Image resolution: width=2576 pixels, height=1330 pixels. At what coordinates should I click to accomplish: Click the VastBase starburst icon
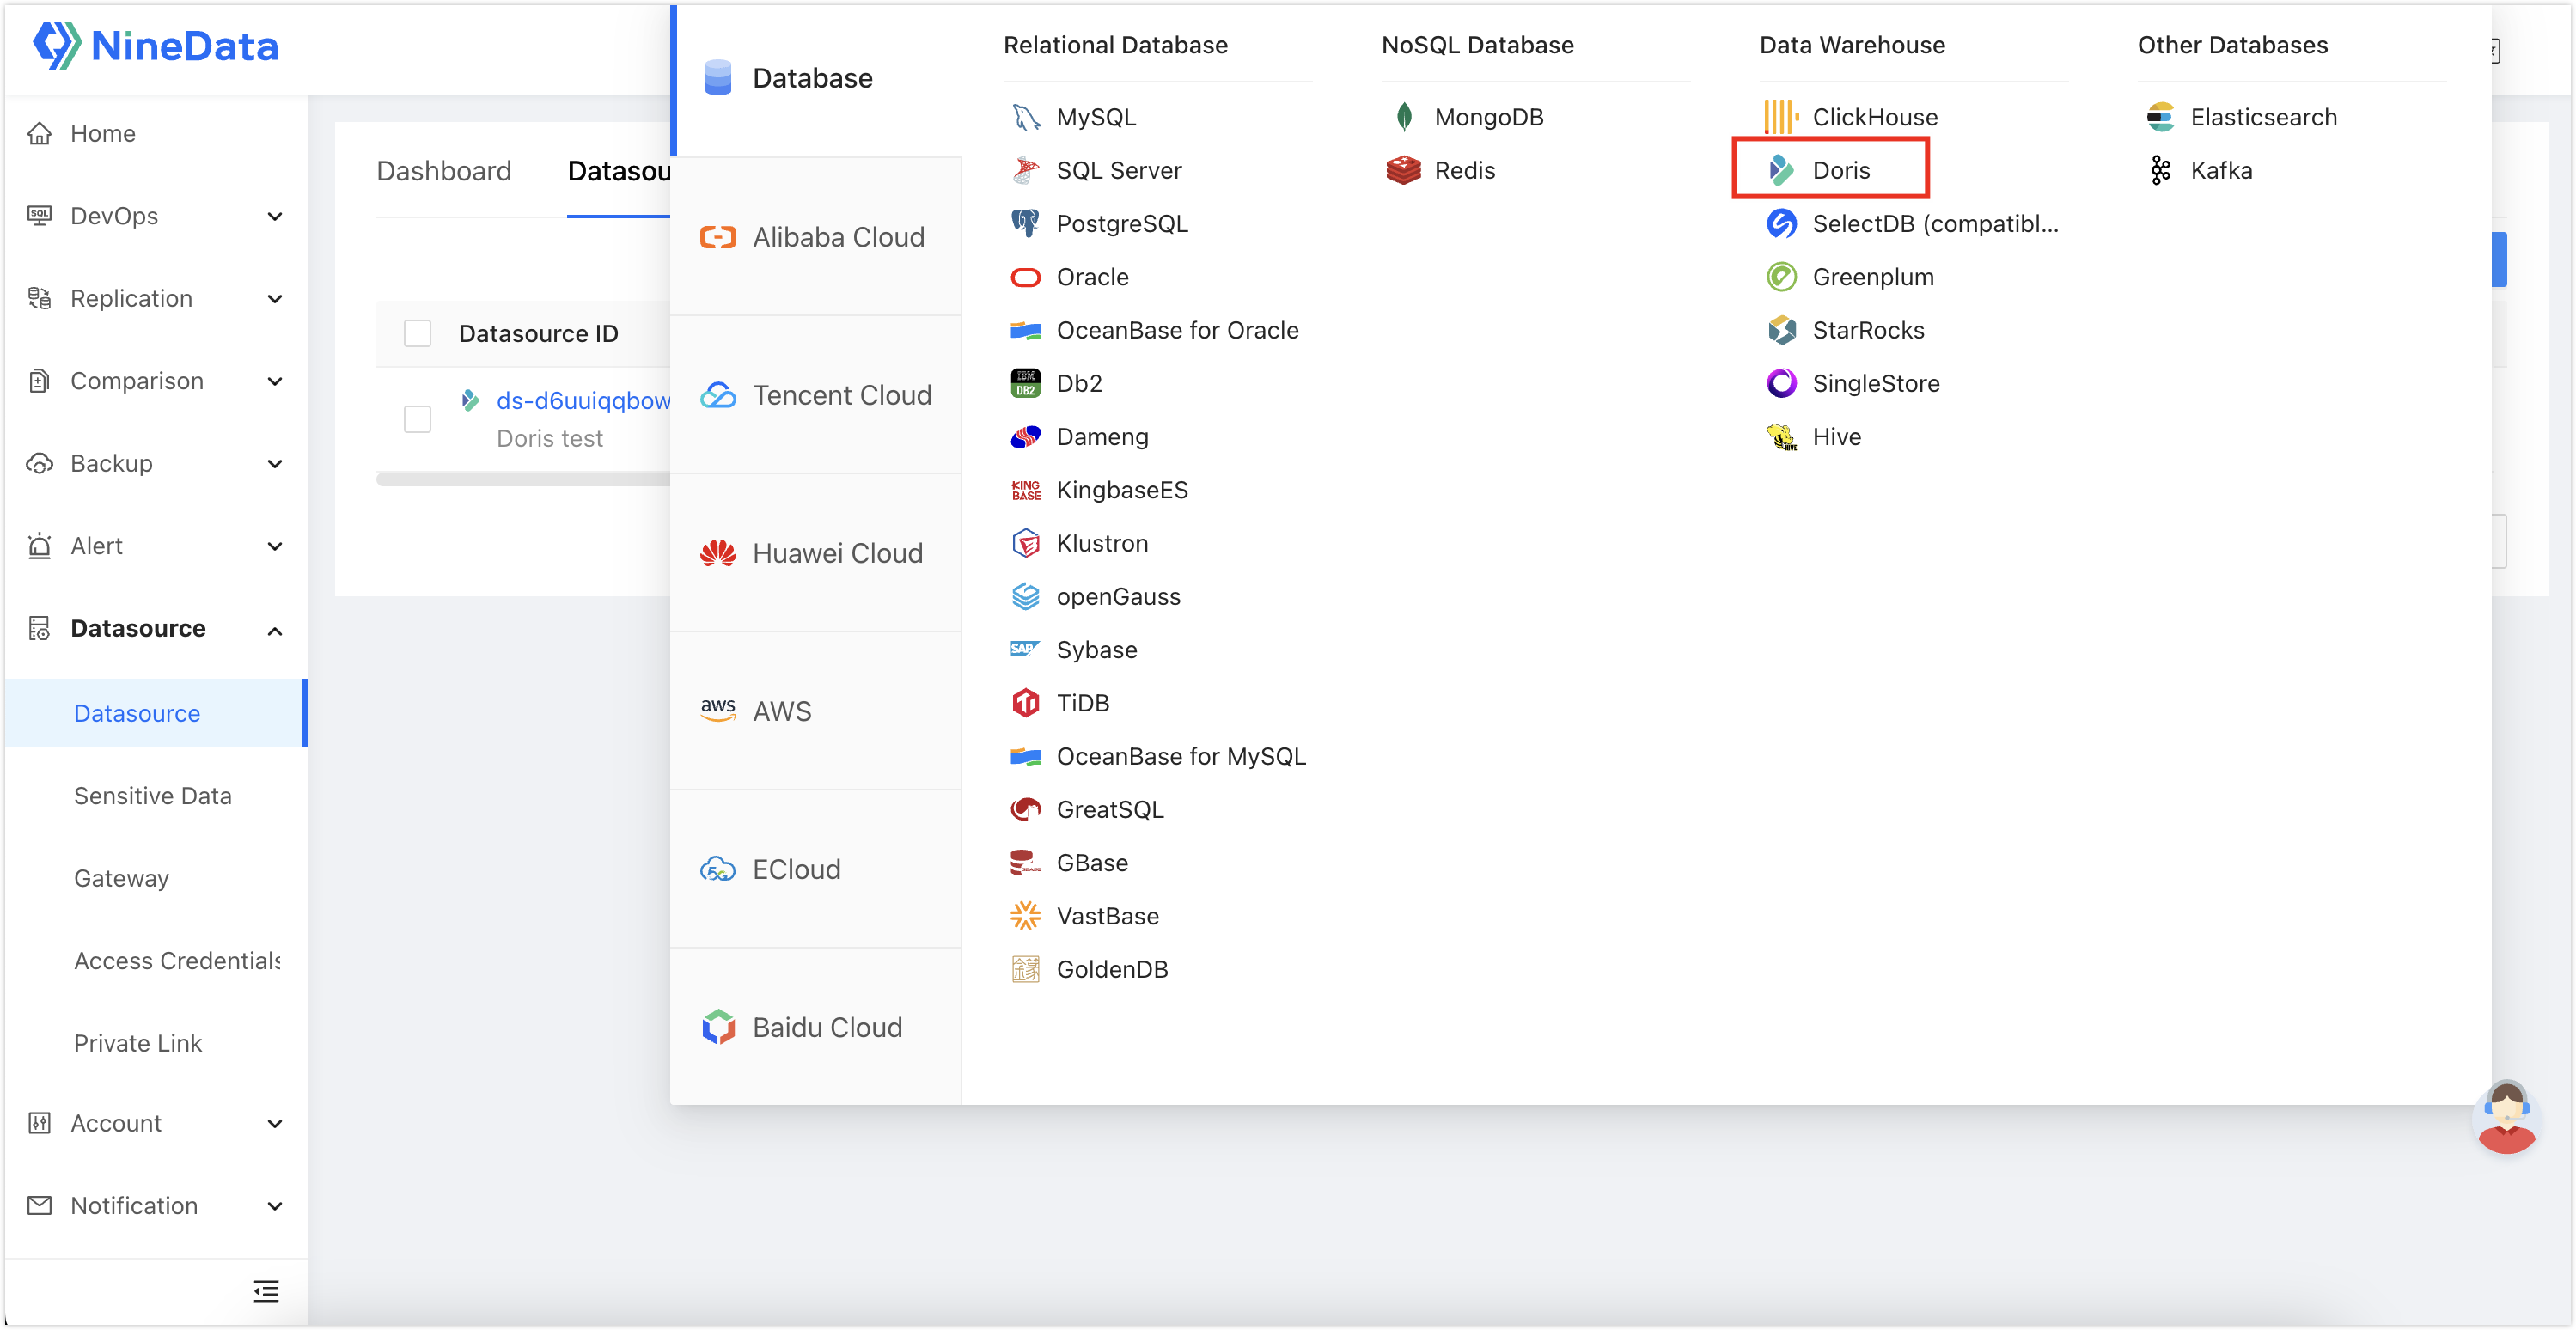[x=1025, y=915]
